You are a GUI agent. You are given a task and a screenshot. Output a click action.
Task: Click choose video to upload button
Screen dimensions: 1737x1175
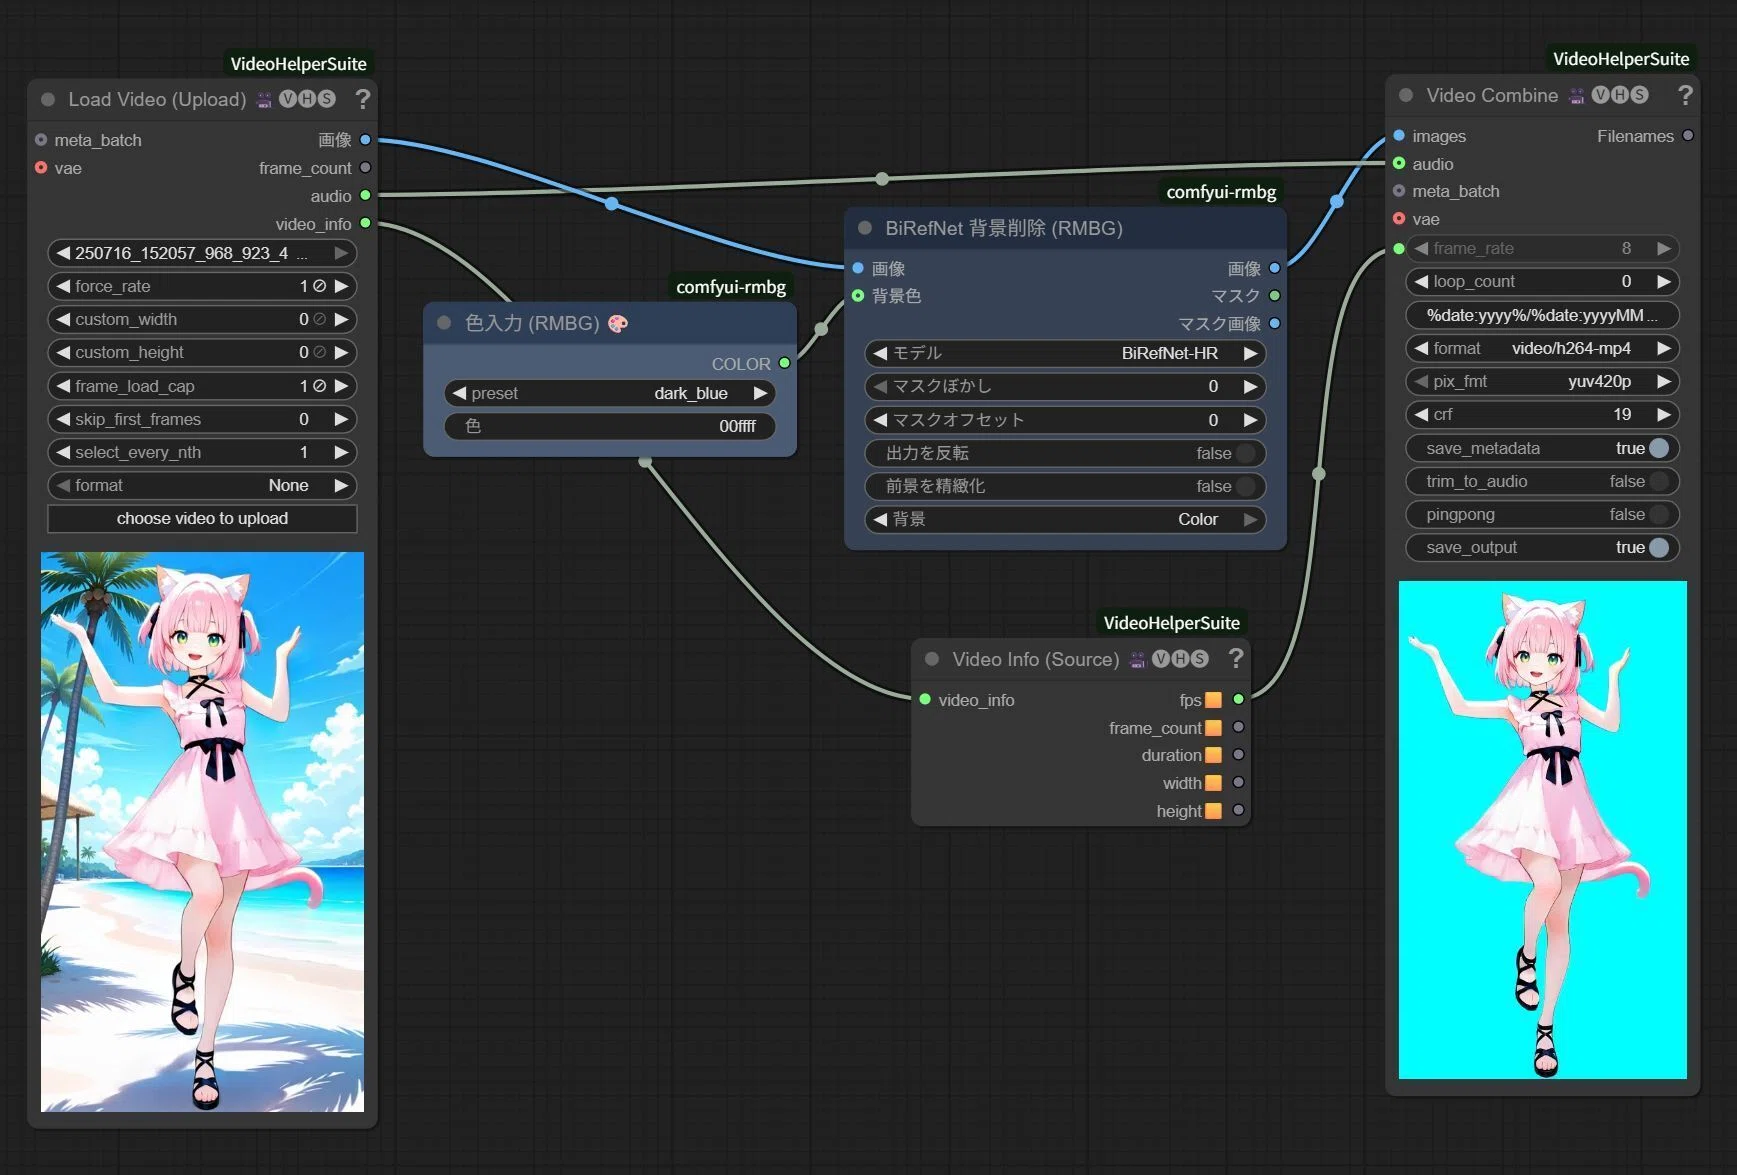202,518
